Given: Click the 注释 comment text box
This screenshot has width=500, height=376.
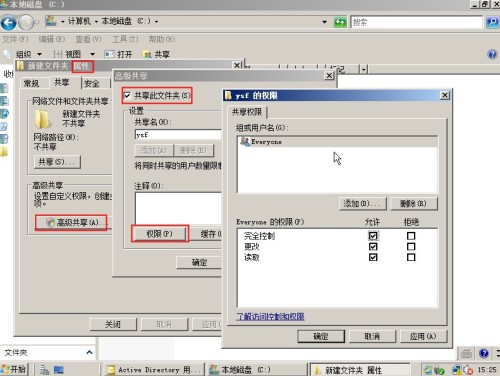Looking at the screenshot, I should (x=178, y=208).
